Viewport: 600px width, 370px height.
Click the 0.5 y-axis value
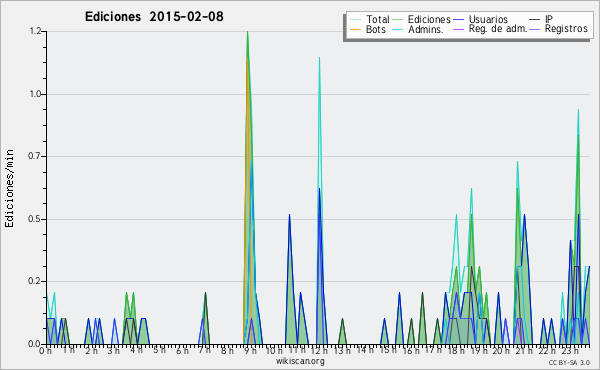[x=35, y=219]
